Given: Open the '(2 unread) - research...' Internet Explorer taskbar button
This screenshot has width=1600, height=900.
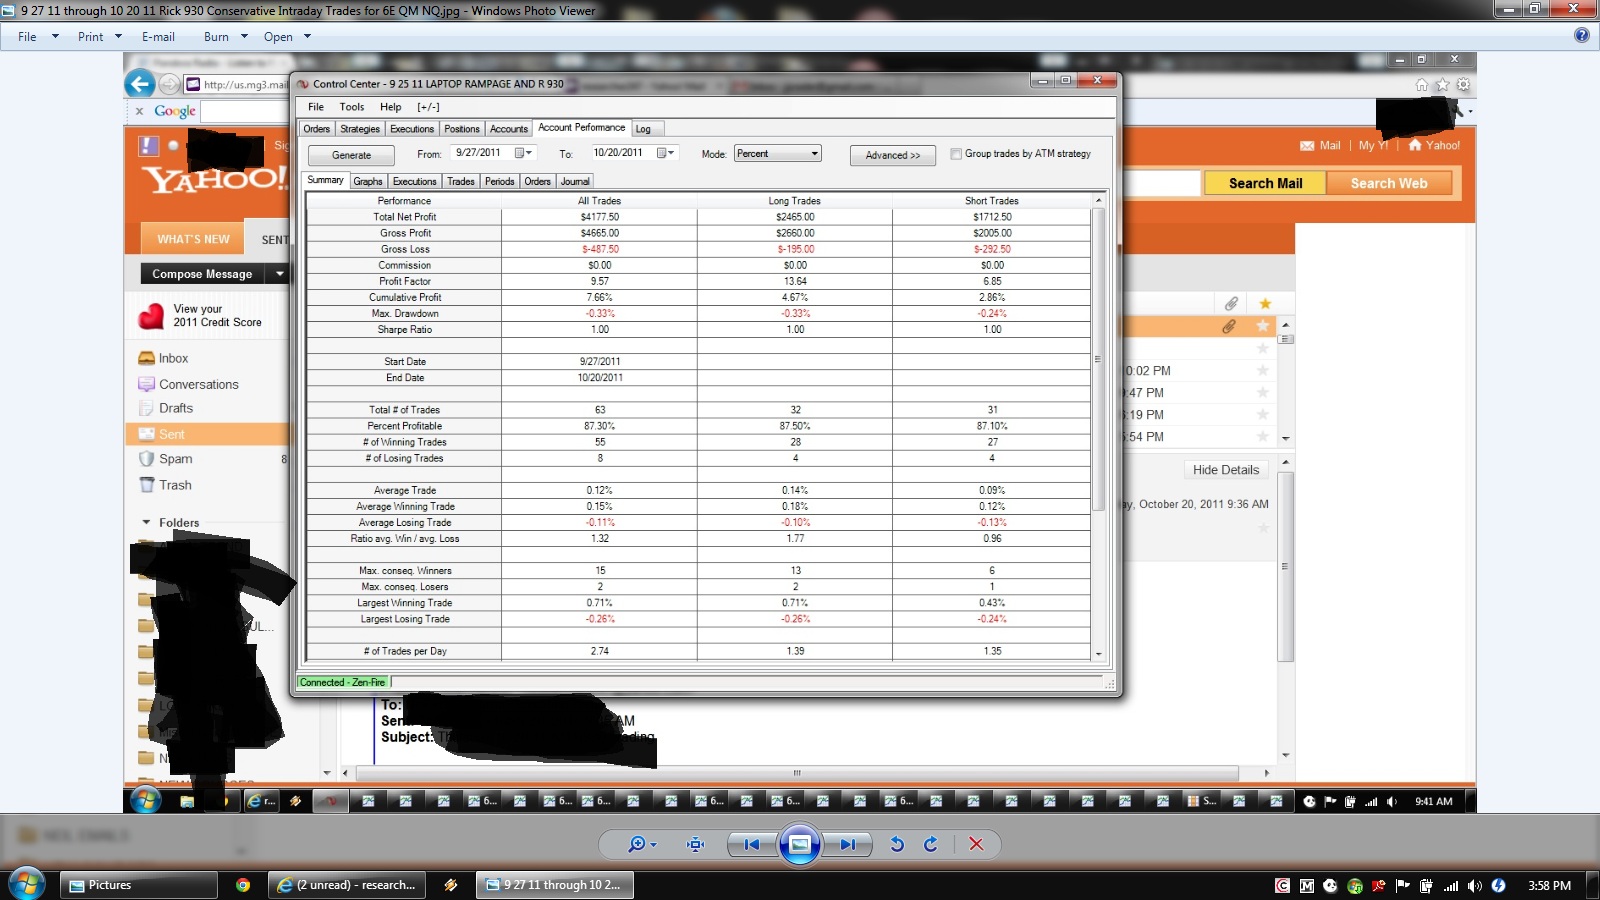Looking at the screenshot, I should point(347,885).
